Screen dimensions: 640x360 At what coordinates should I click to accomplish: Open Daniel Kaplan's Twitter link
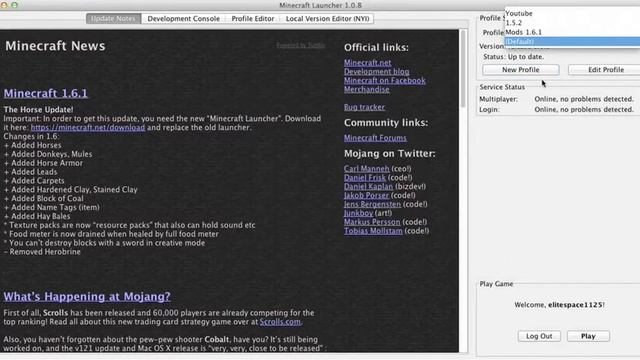tap(368, 187)
